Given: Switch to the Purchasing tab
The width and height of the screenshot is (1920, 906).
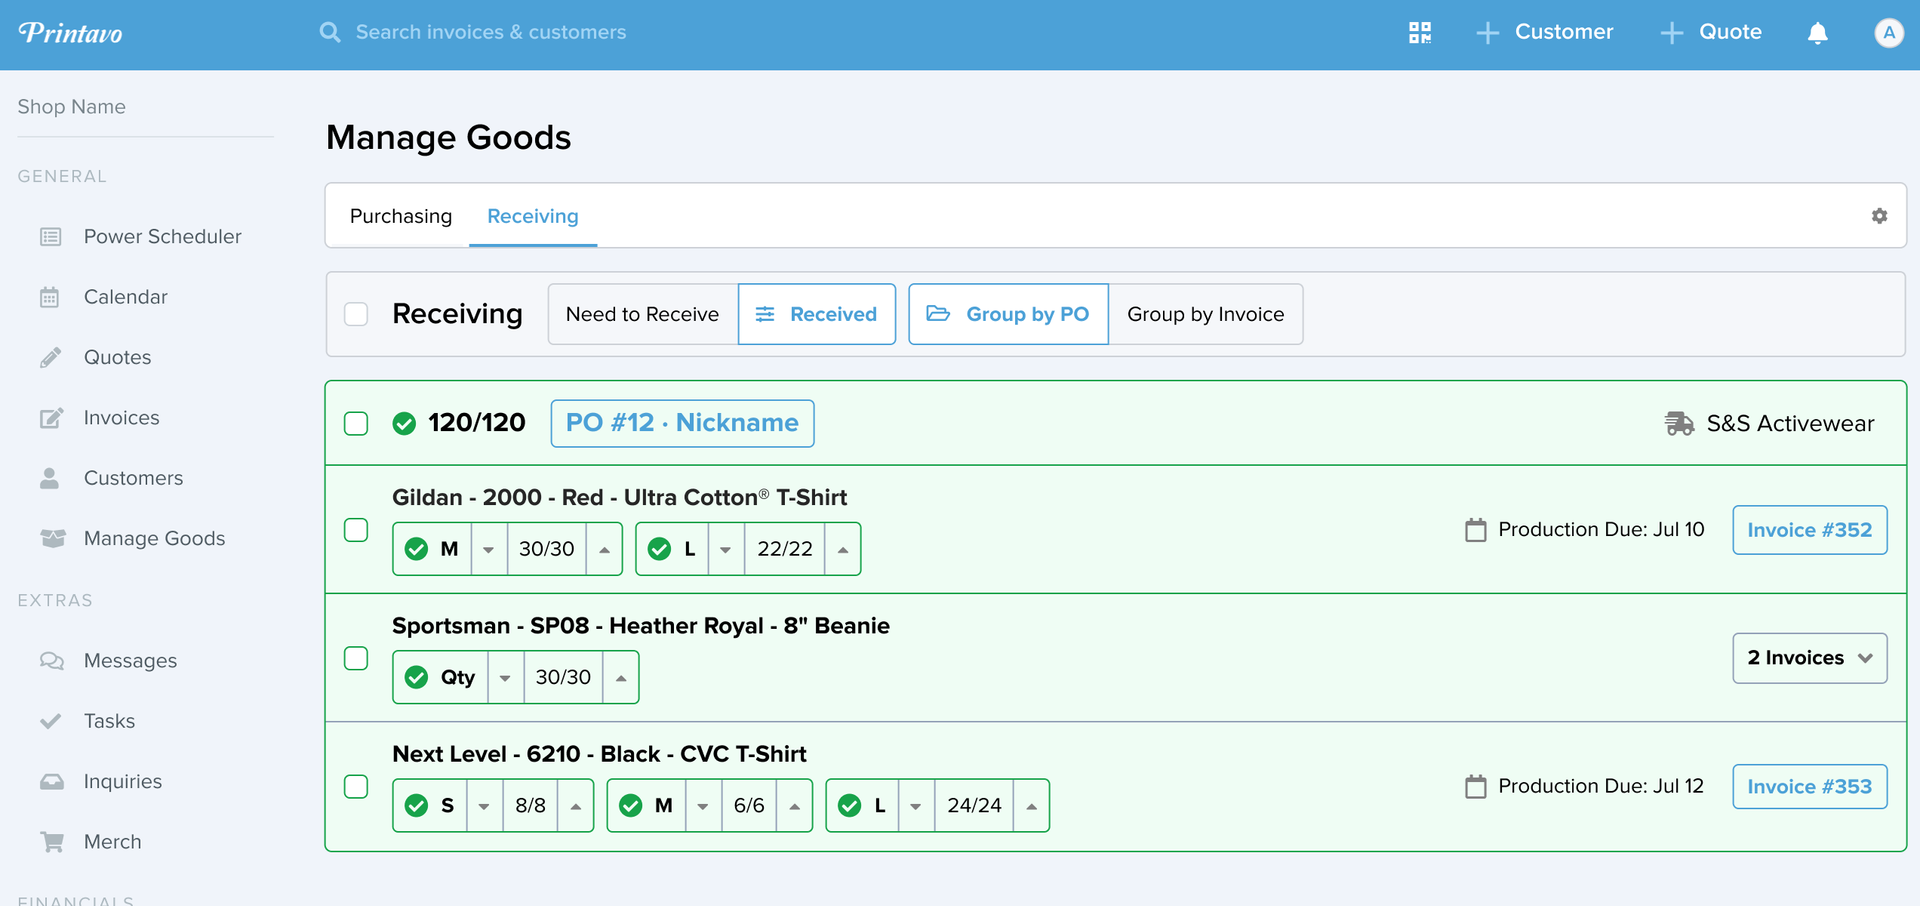Looking at the screenshot, I should click(x=401, y=216).
